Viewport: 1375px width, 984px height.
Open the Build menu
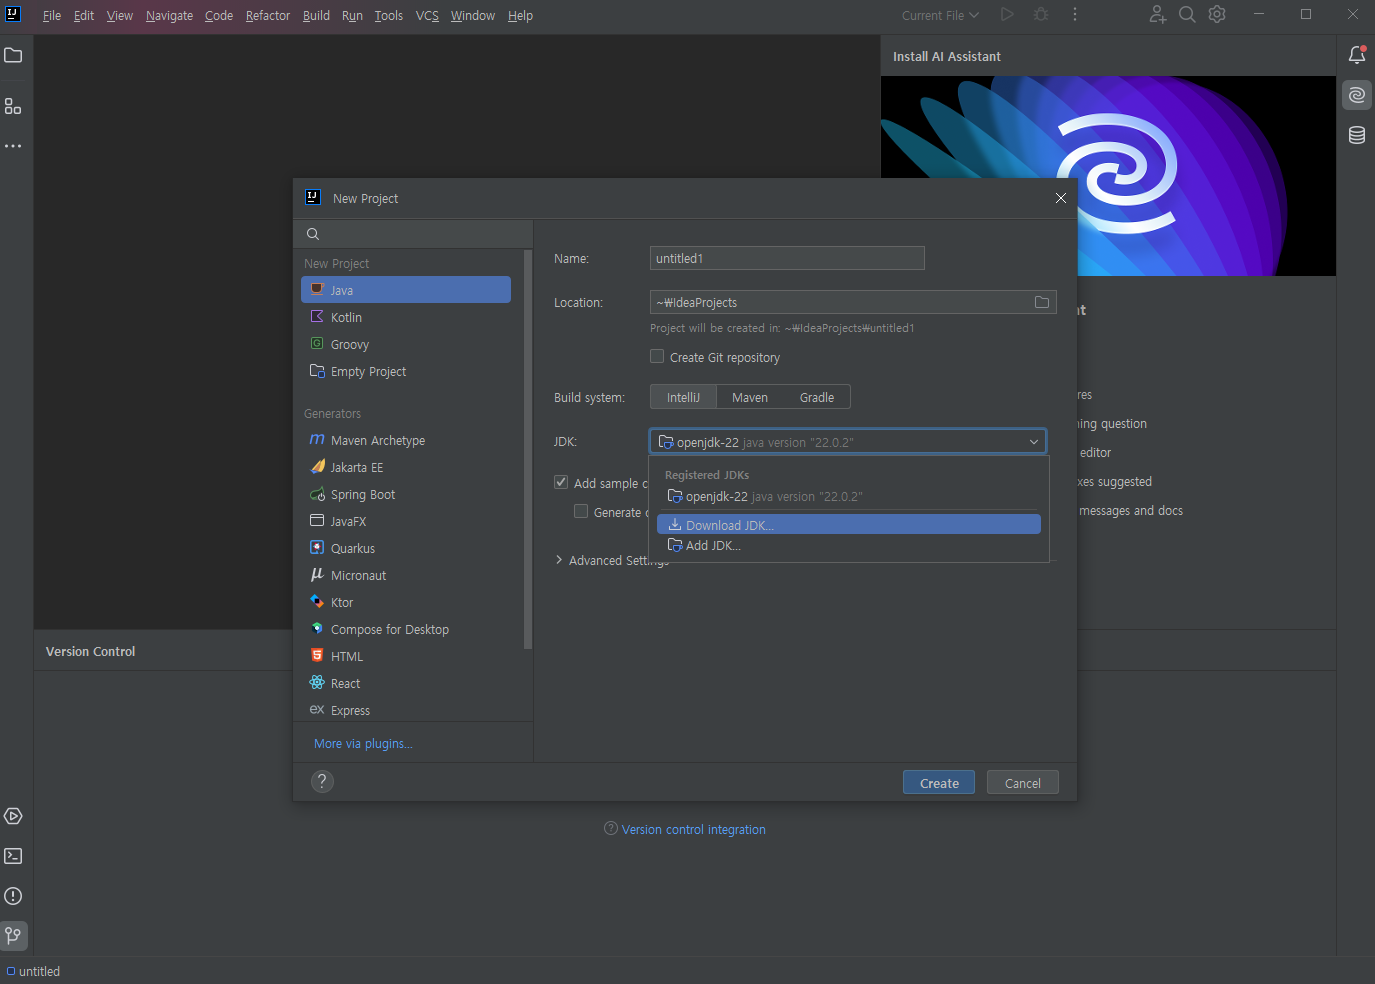(316, 15)
